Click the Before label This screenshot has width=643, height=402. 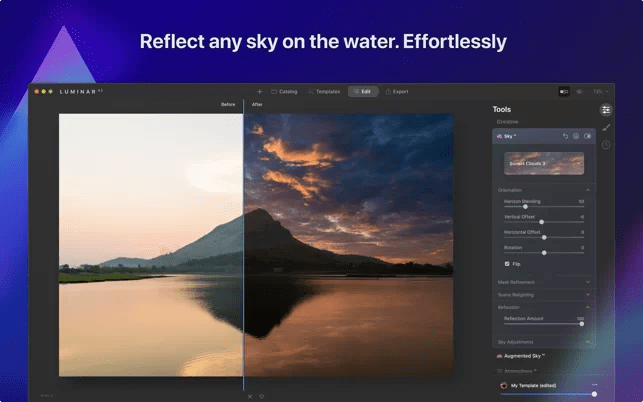tap(228, 105)
